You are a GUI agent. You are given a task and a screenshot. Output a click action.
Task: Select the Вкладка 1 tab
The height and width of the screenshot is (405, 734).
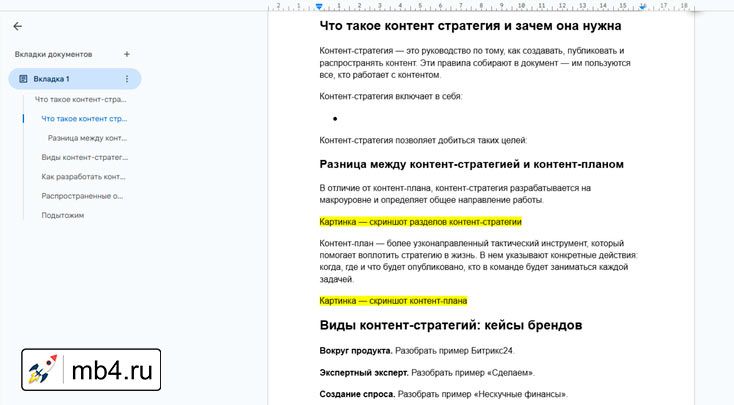point(75,79)
